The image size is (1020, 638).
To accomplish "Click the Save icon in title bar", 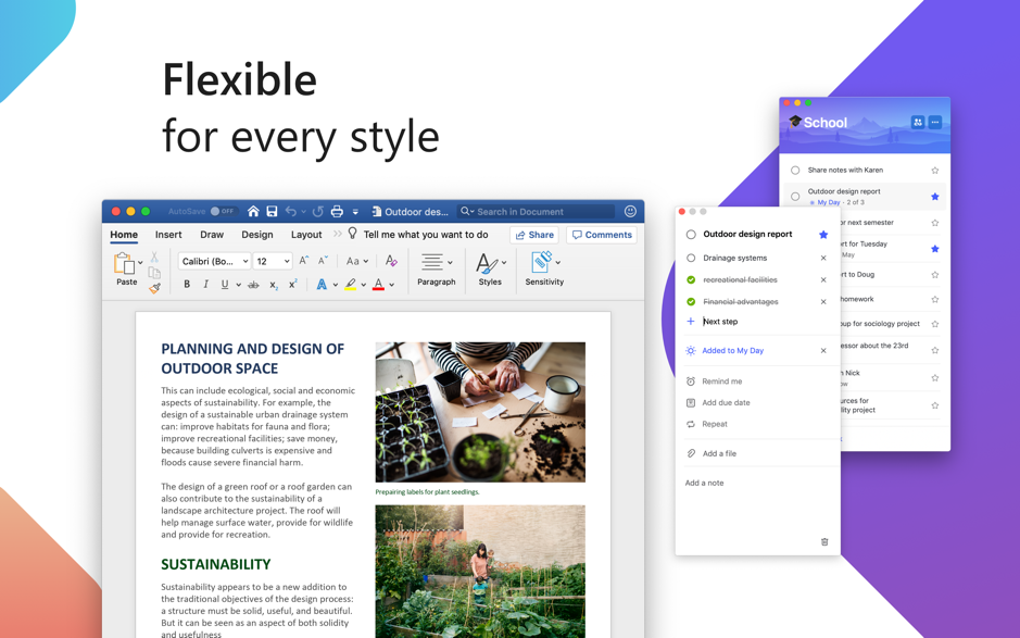I will click(272, 211).
